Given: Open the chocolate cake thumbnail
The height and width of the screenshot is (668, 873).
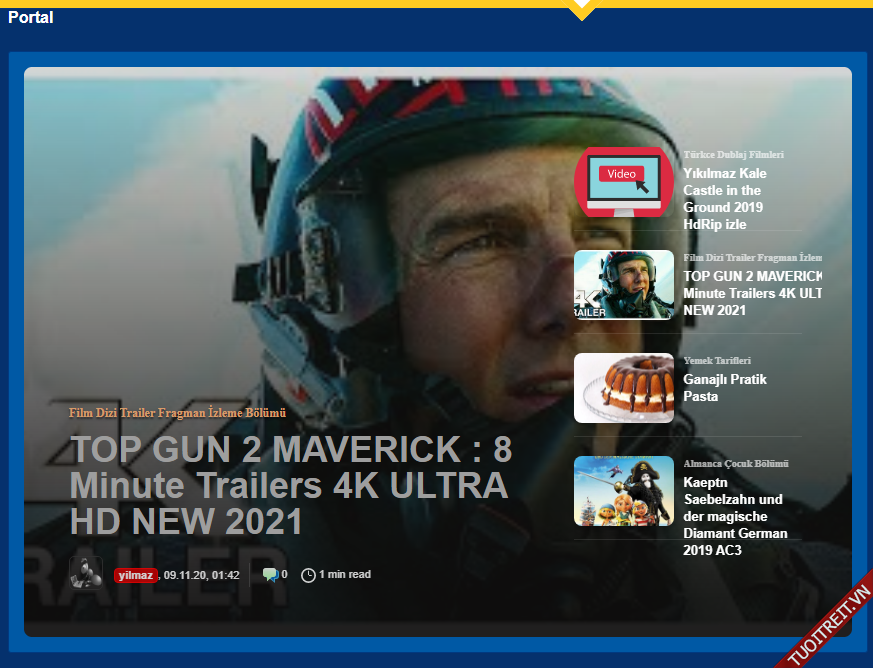Looking at the screenshot, I should point(623,388).
